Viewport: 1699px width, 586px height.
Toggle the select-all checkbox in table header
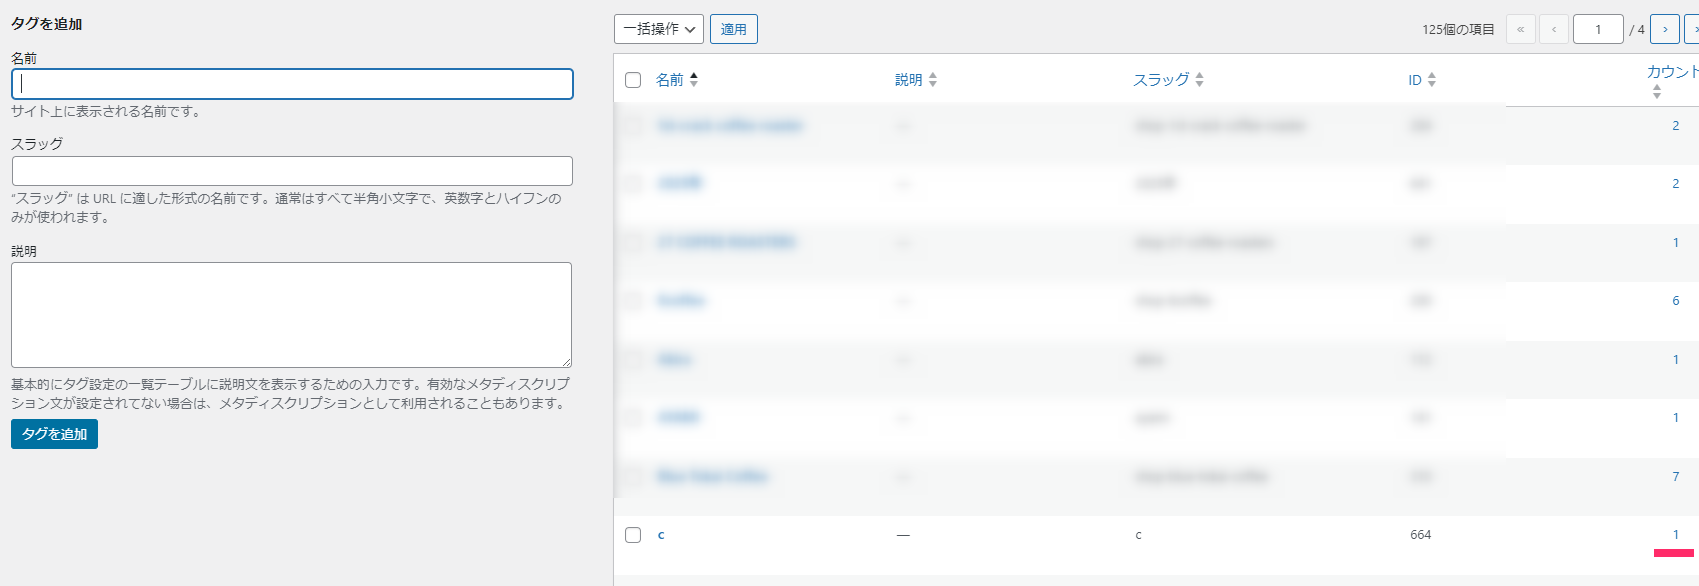[x=633, y=80]
